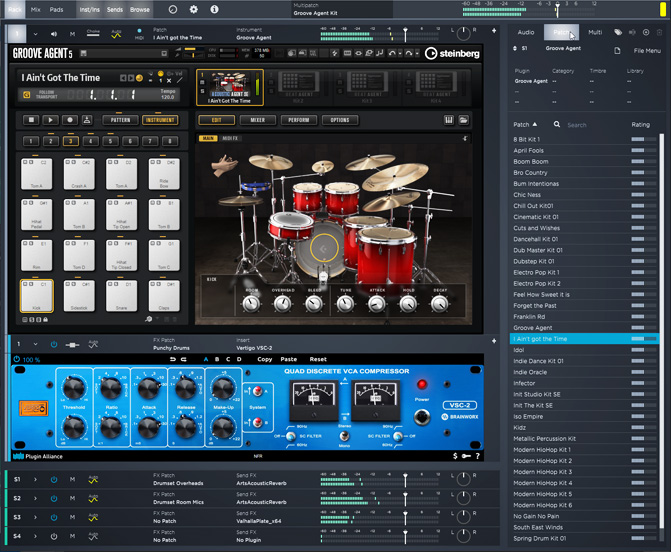Click the Groove Agent record button
Viewport: 671px width, 552px height.
71,120
